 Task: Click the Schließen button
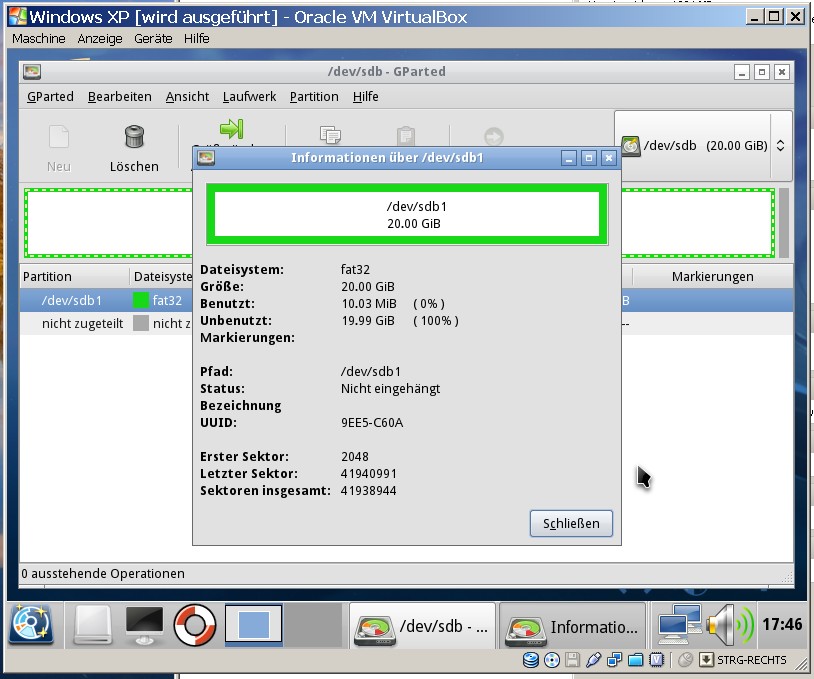[x=571, y=523]
